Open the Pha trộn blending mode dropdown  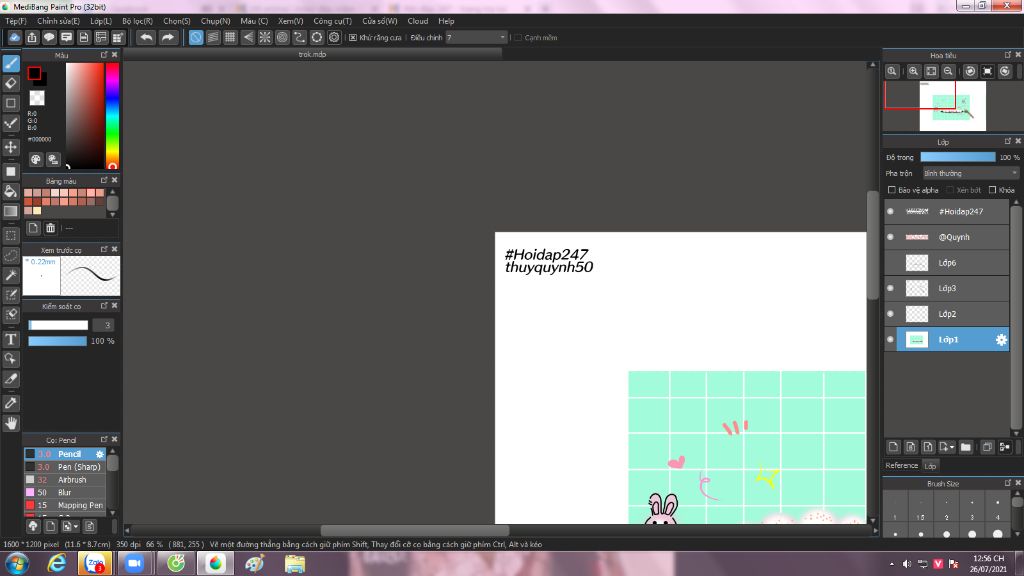970,173
